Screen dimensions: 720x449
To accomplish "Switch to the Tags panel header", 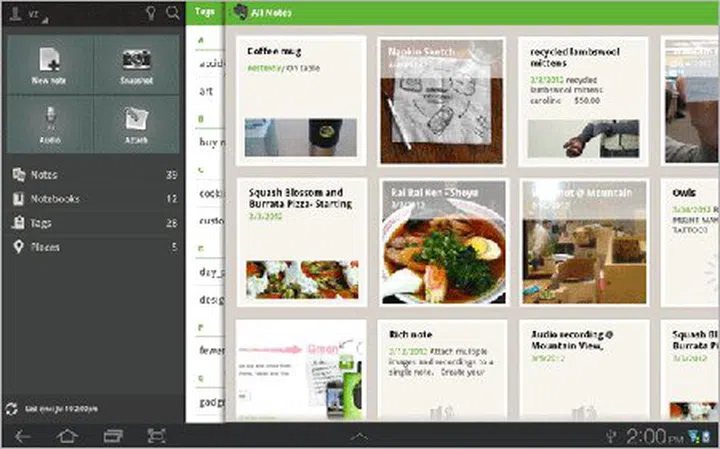I will [205, 13].
